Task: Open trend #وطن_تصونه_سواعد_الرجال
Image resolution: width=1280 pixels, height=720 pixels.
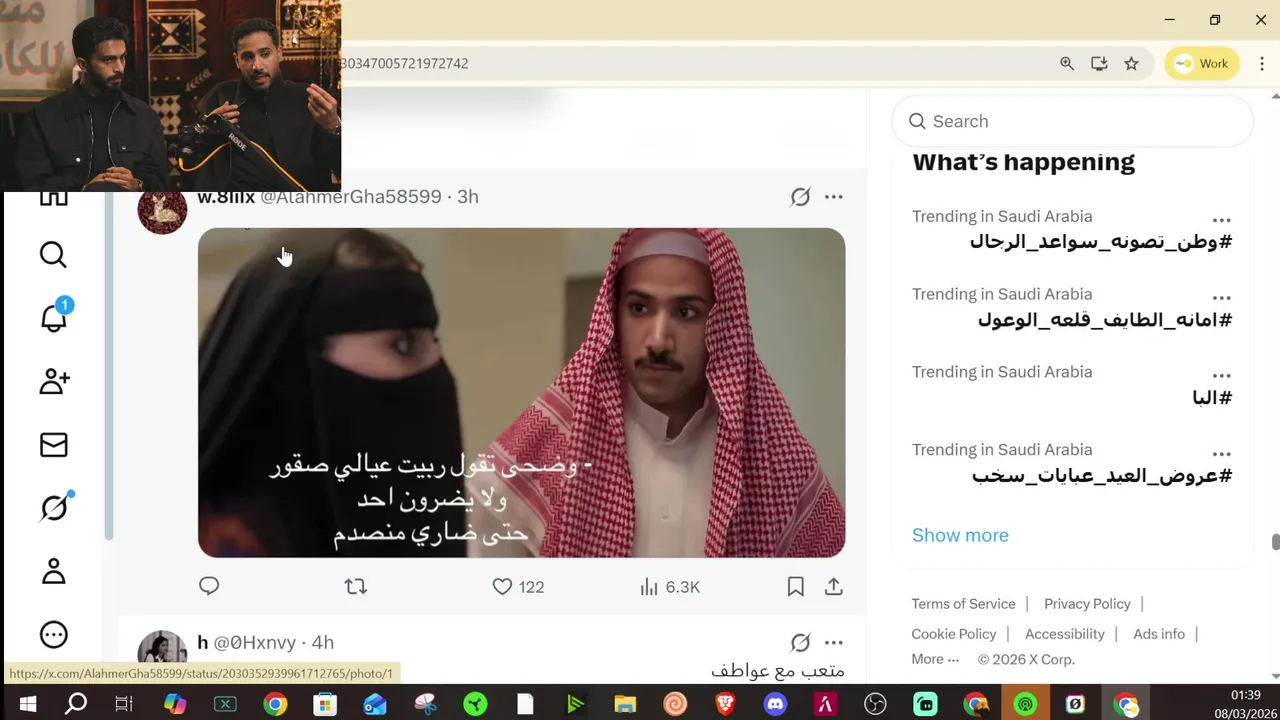Action: [1101, 241]
